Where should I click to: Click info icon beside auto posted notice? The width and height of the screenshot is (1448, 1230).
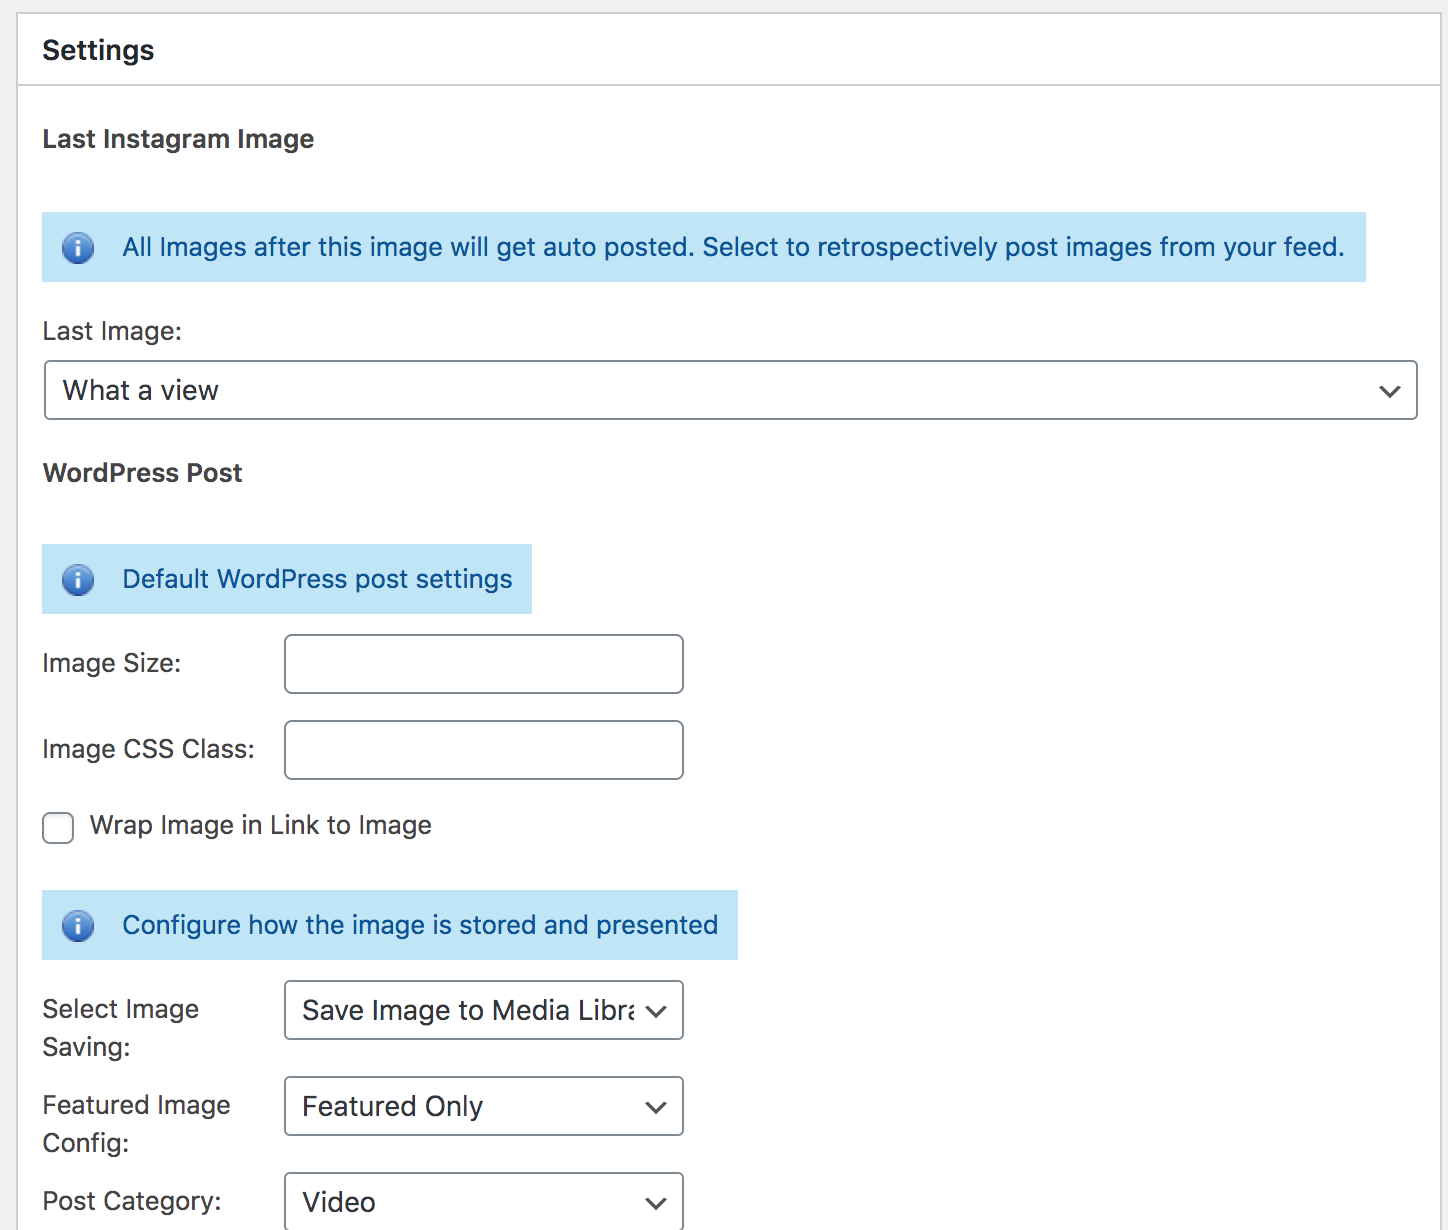click(x=78, y=247)
